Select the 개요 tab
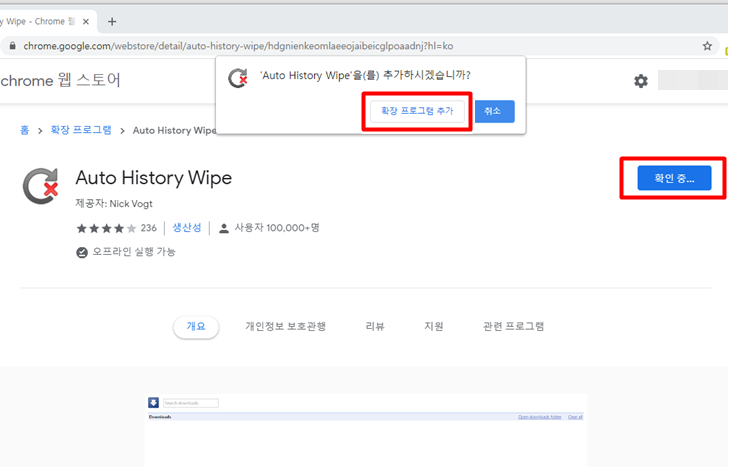The image size is (729, 467). point(196,327)
